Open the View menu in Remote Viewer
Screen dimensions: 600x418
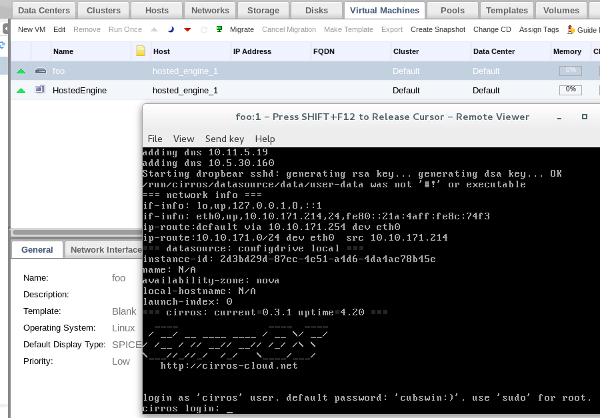[x=183, y=138]
